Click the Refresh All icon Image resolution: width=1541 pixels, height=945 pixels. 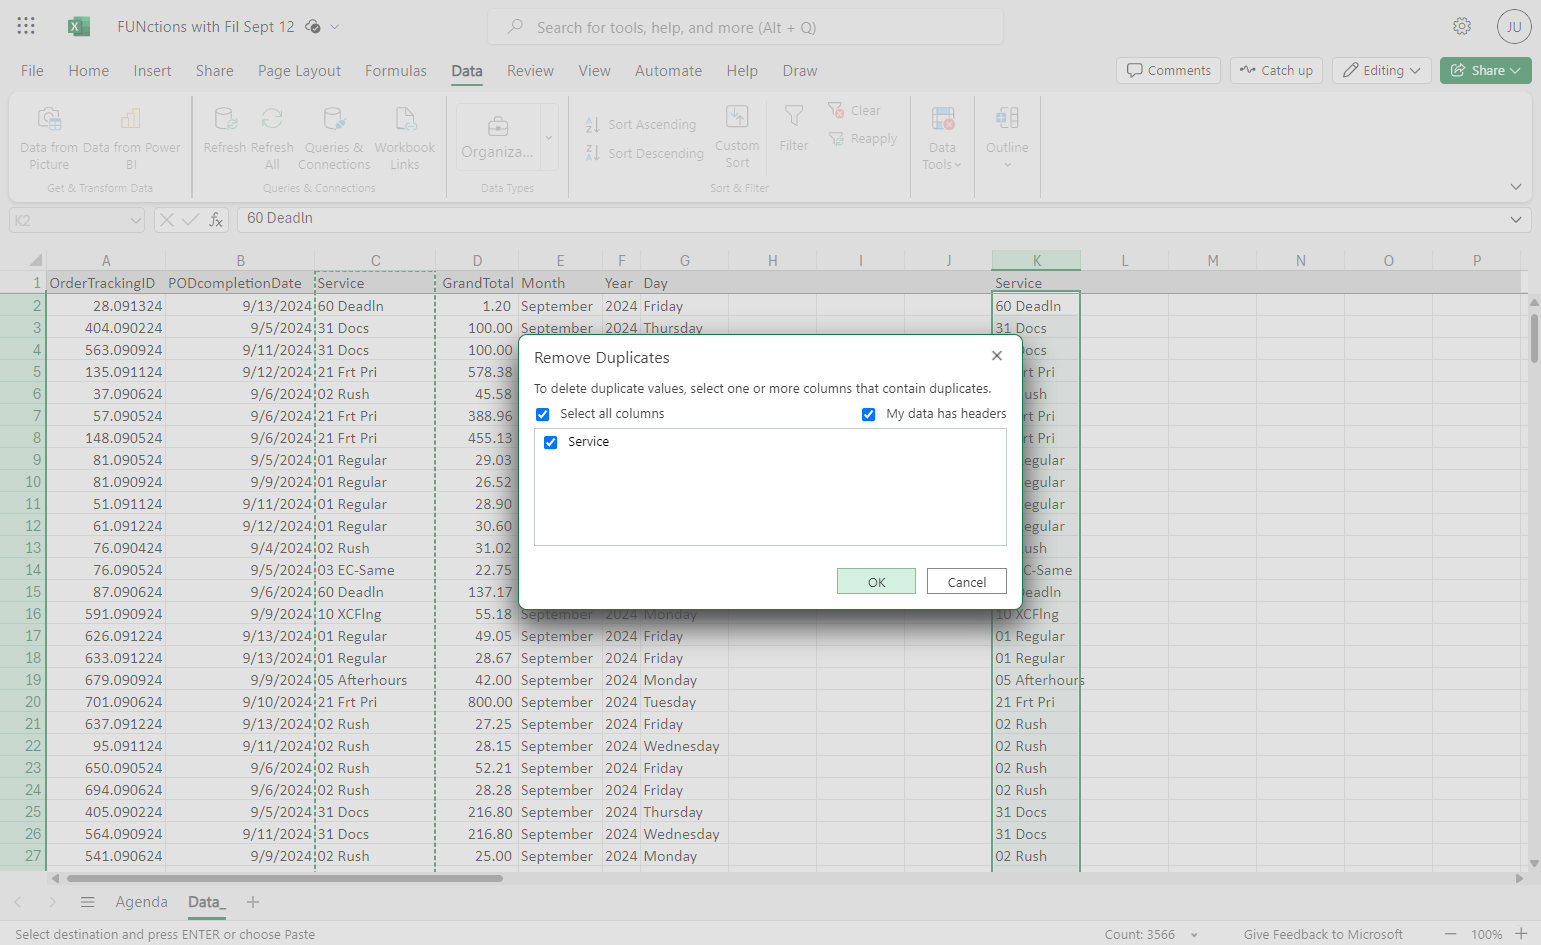point(272,119)
